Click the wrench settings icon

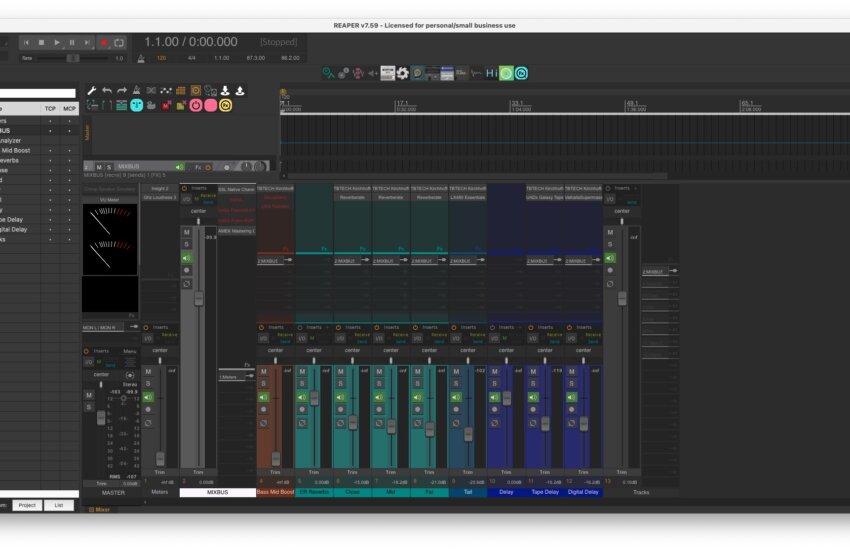92,91
